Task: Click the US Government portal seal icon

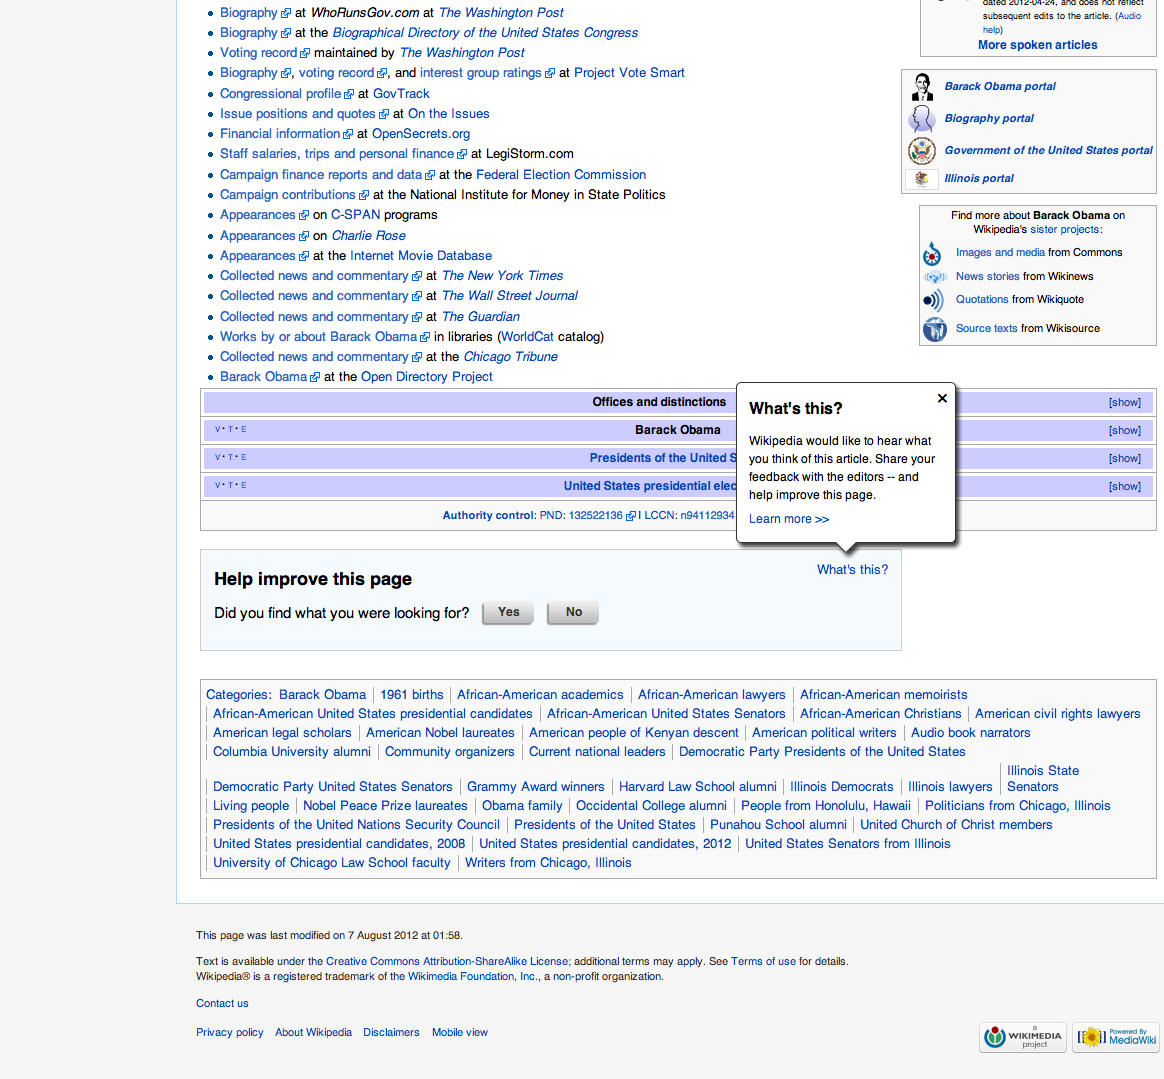Action: click(x=922, y=151)
